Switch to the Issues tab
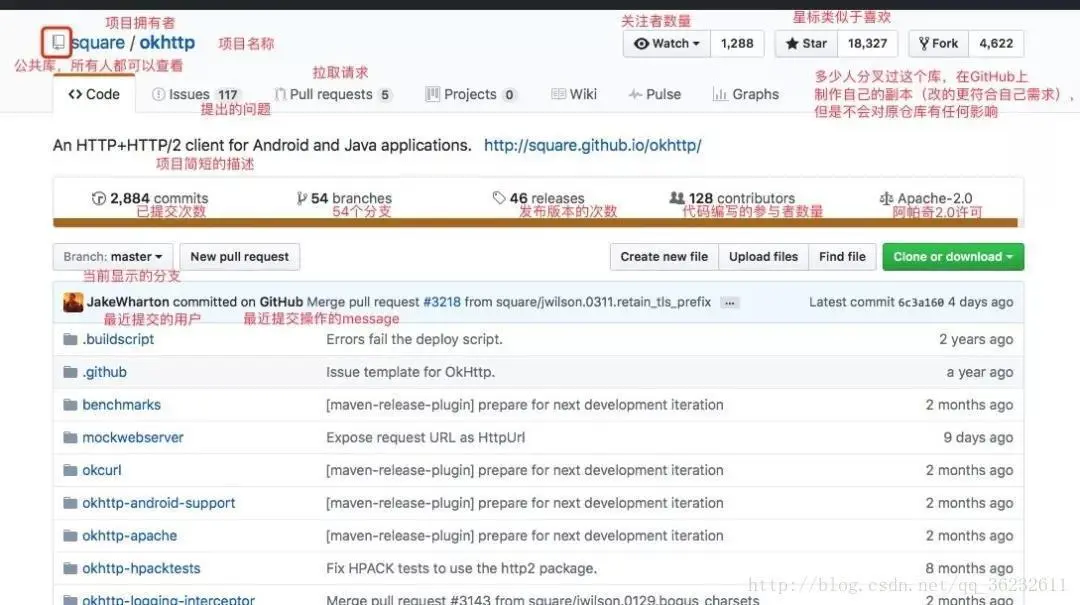 pyautogui.click(x=189, y=93)
